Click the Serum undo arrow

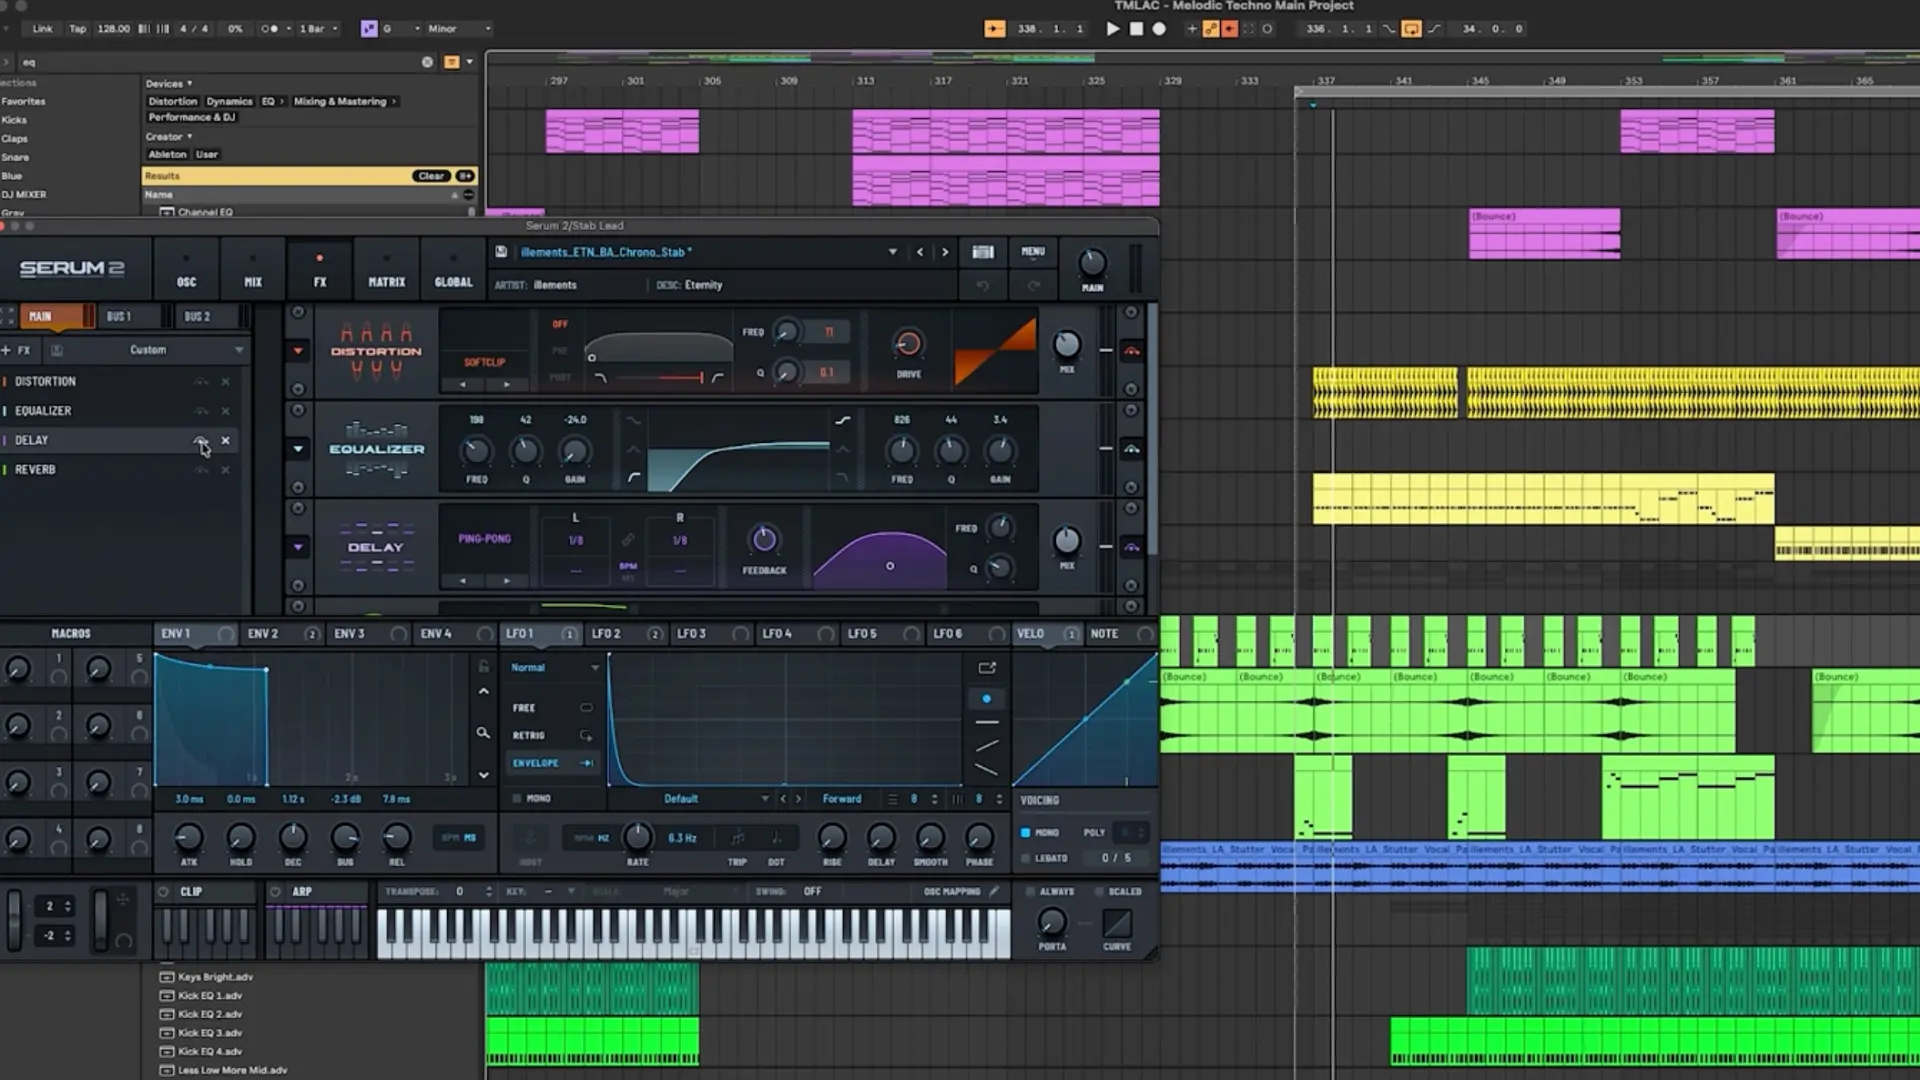click(983, 286)
